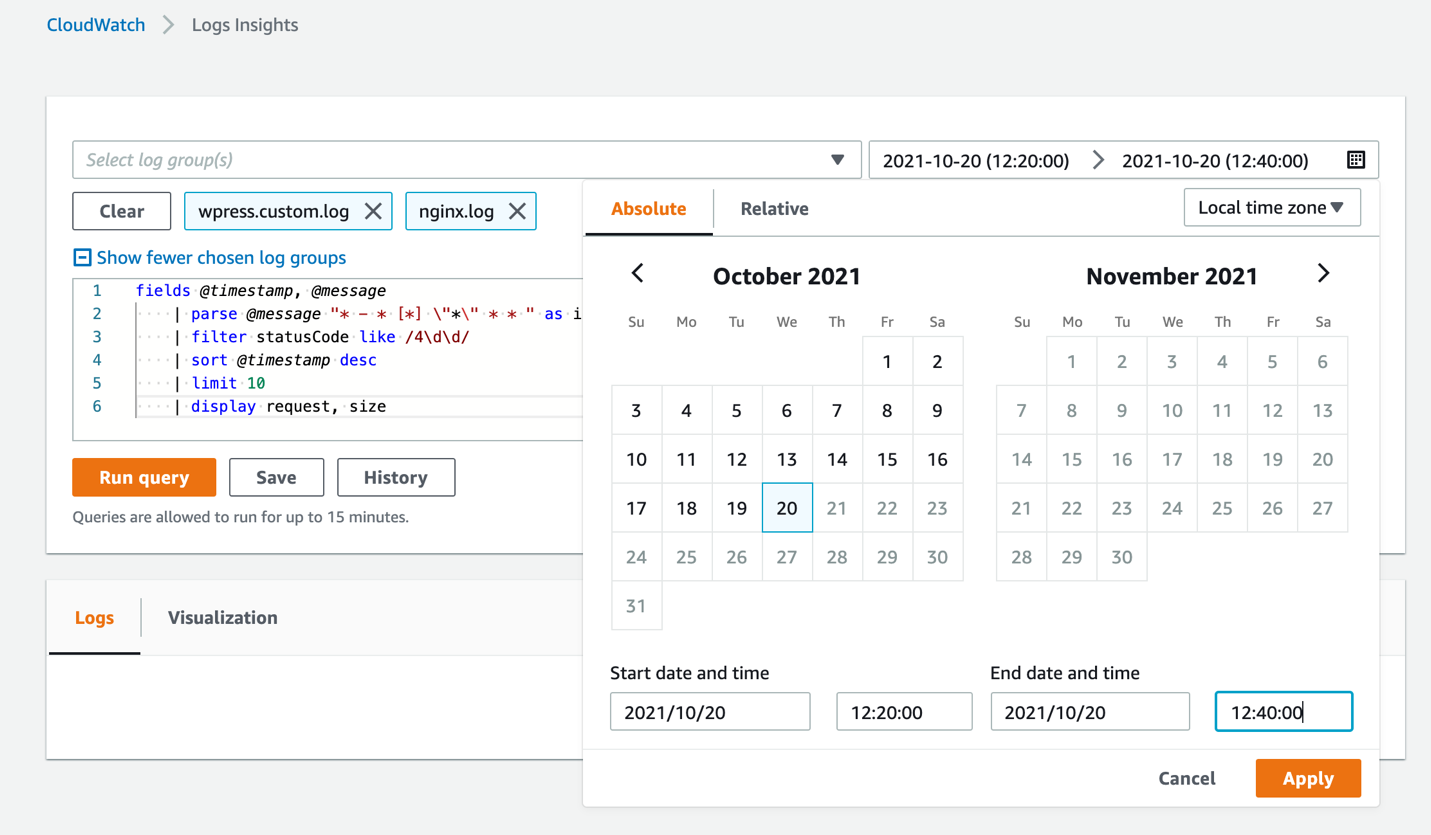Click Apply to confirm the time range
Viewport: 1431px width, 835px height.
click(x=1307, y=778)
